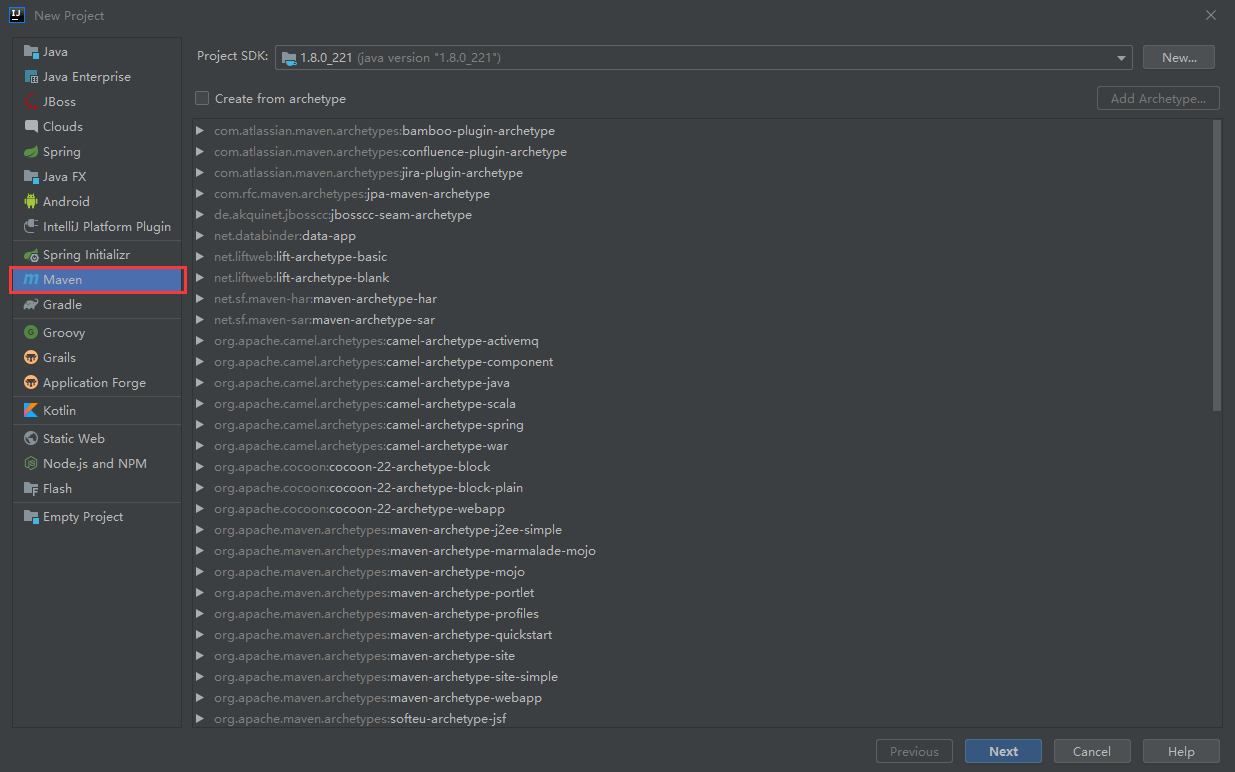Select the Java FX icon
This screenshot has width=1235, height=772.
(31, 177)
